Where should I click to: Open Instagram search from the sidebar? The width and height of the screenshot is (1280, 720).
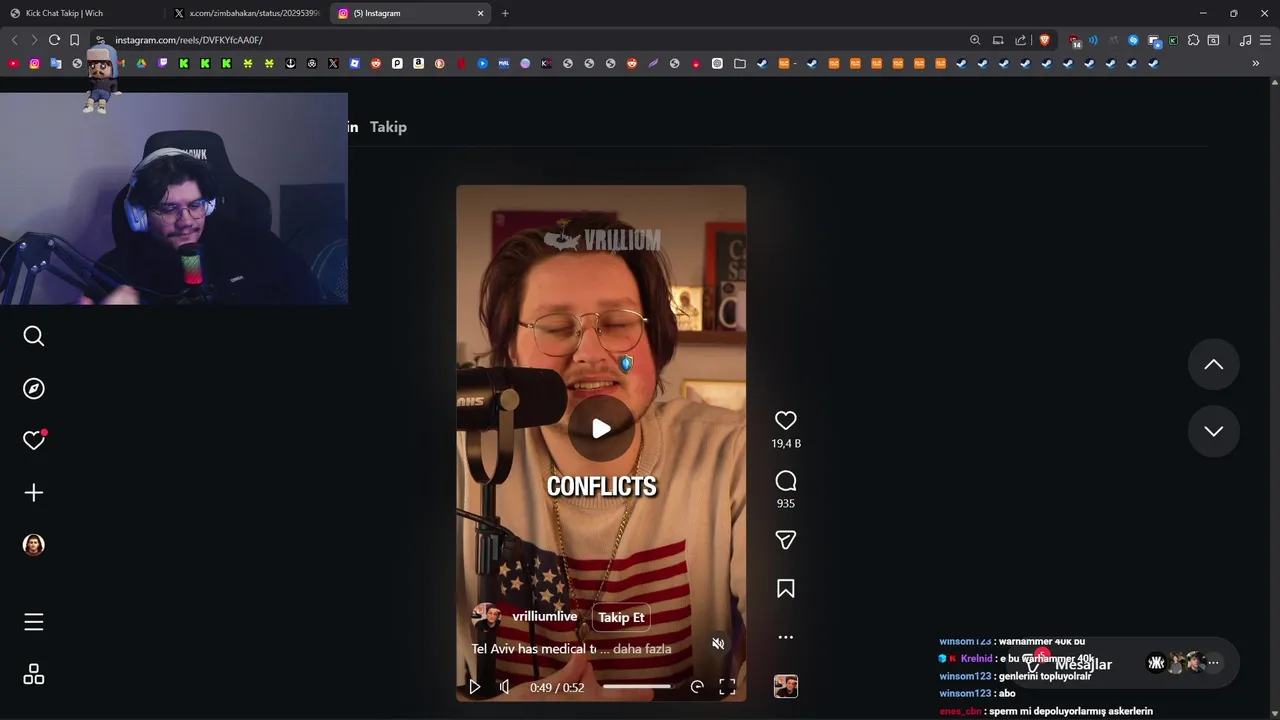[x=34, y=336]
